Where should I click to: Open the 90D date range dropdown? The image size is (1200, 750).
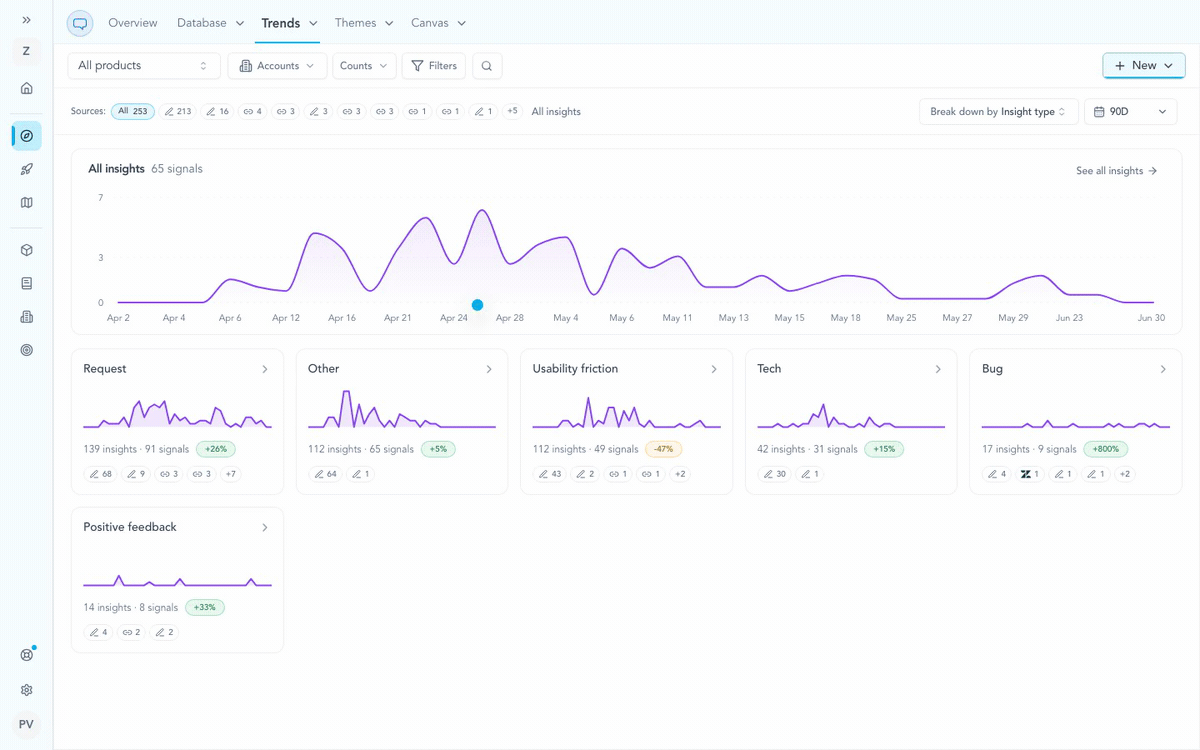pos(1130,112)
